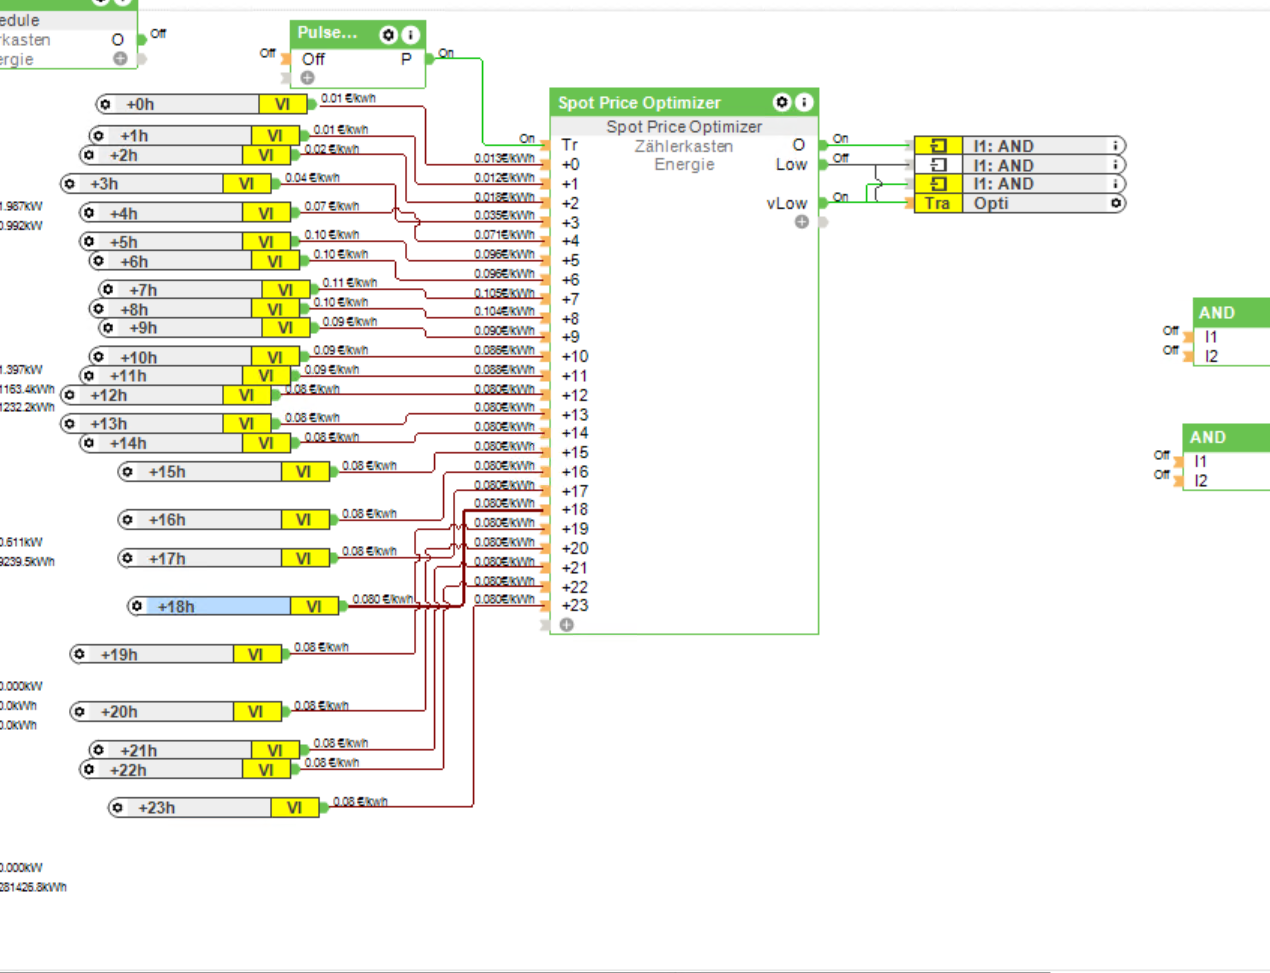Select the highlighted +18h virtual input block
This screenshot has height=973, width=1270.
pos(222,606)
